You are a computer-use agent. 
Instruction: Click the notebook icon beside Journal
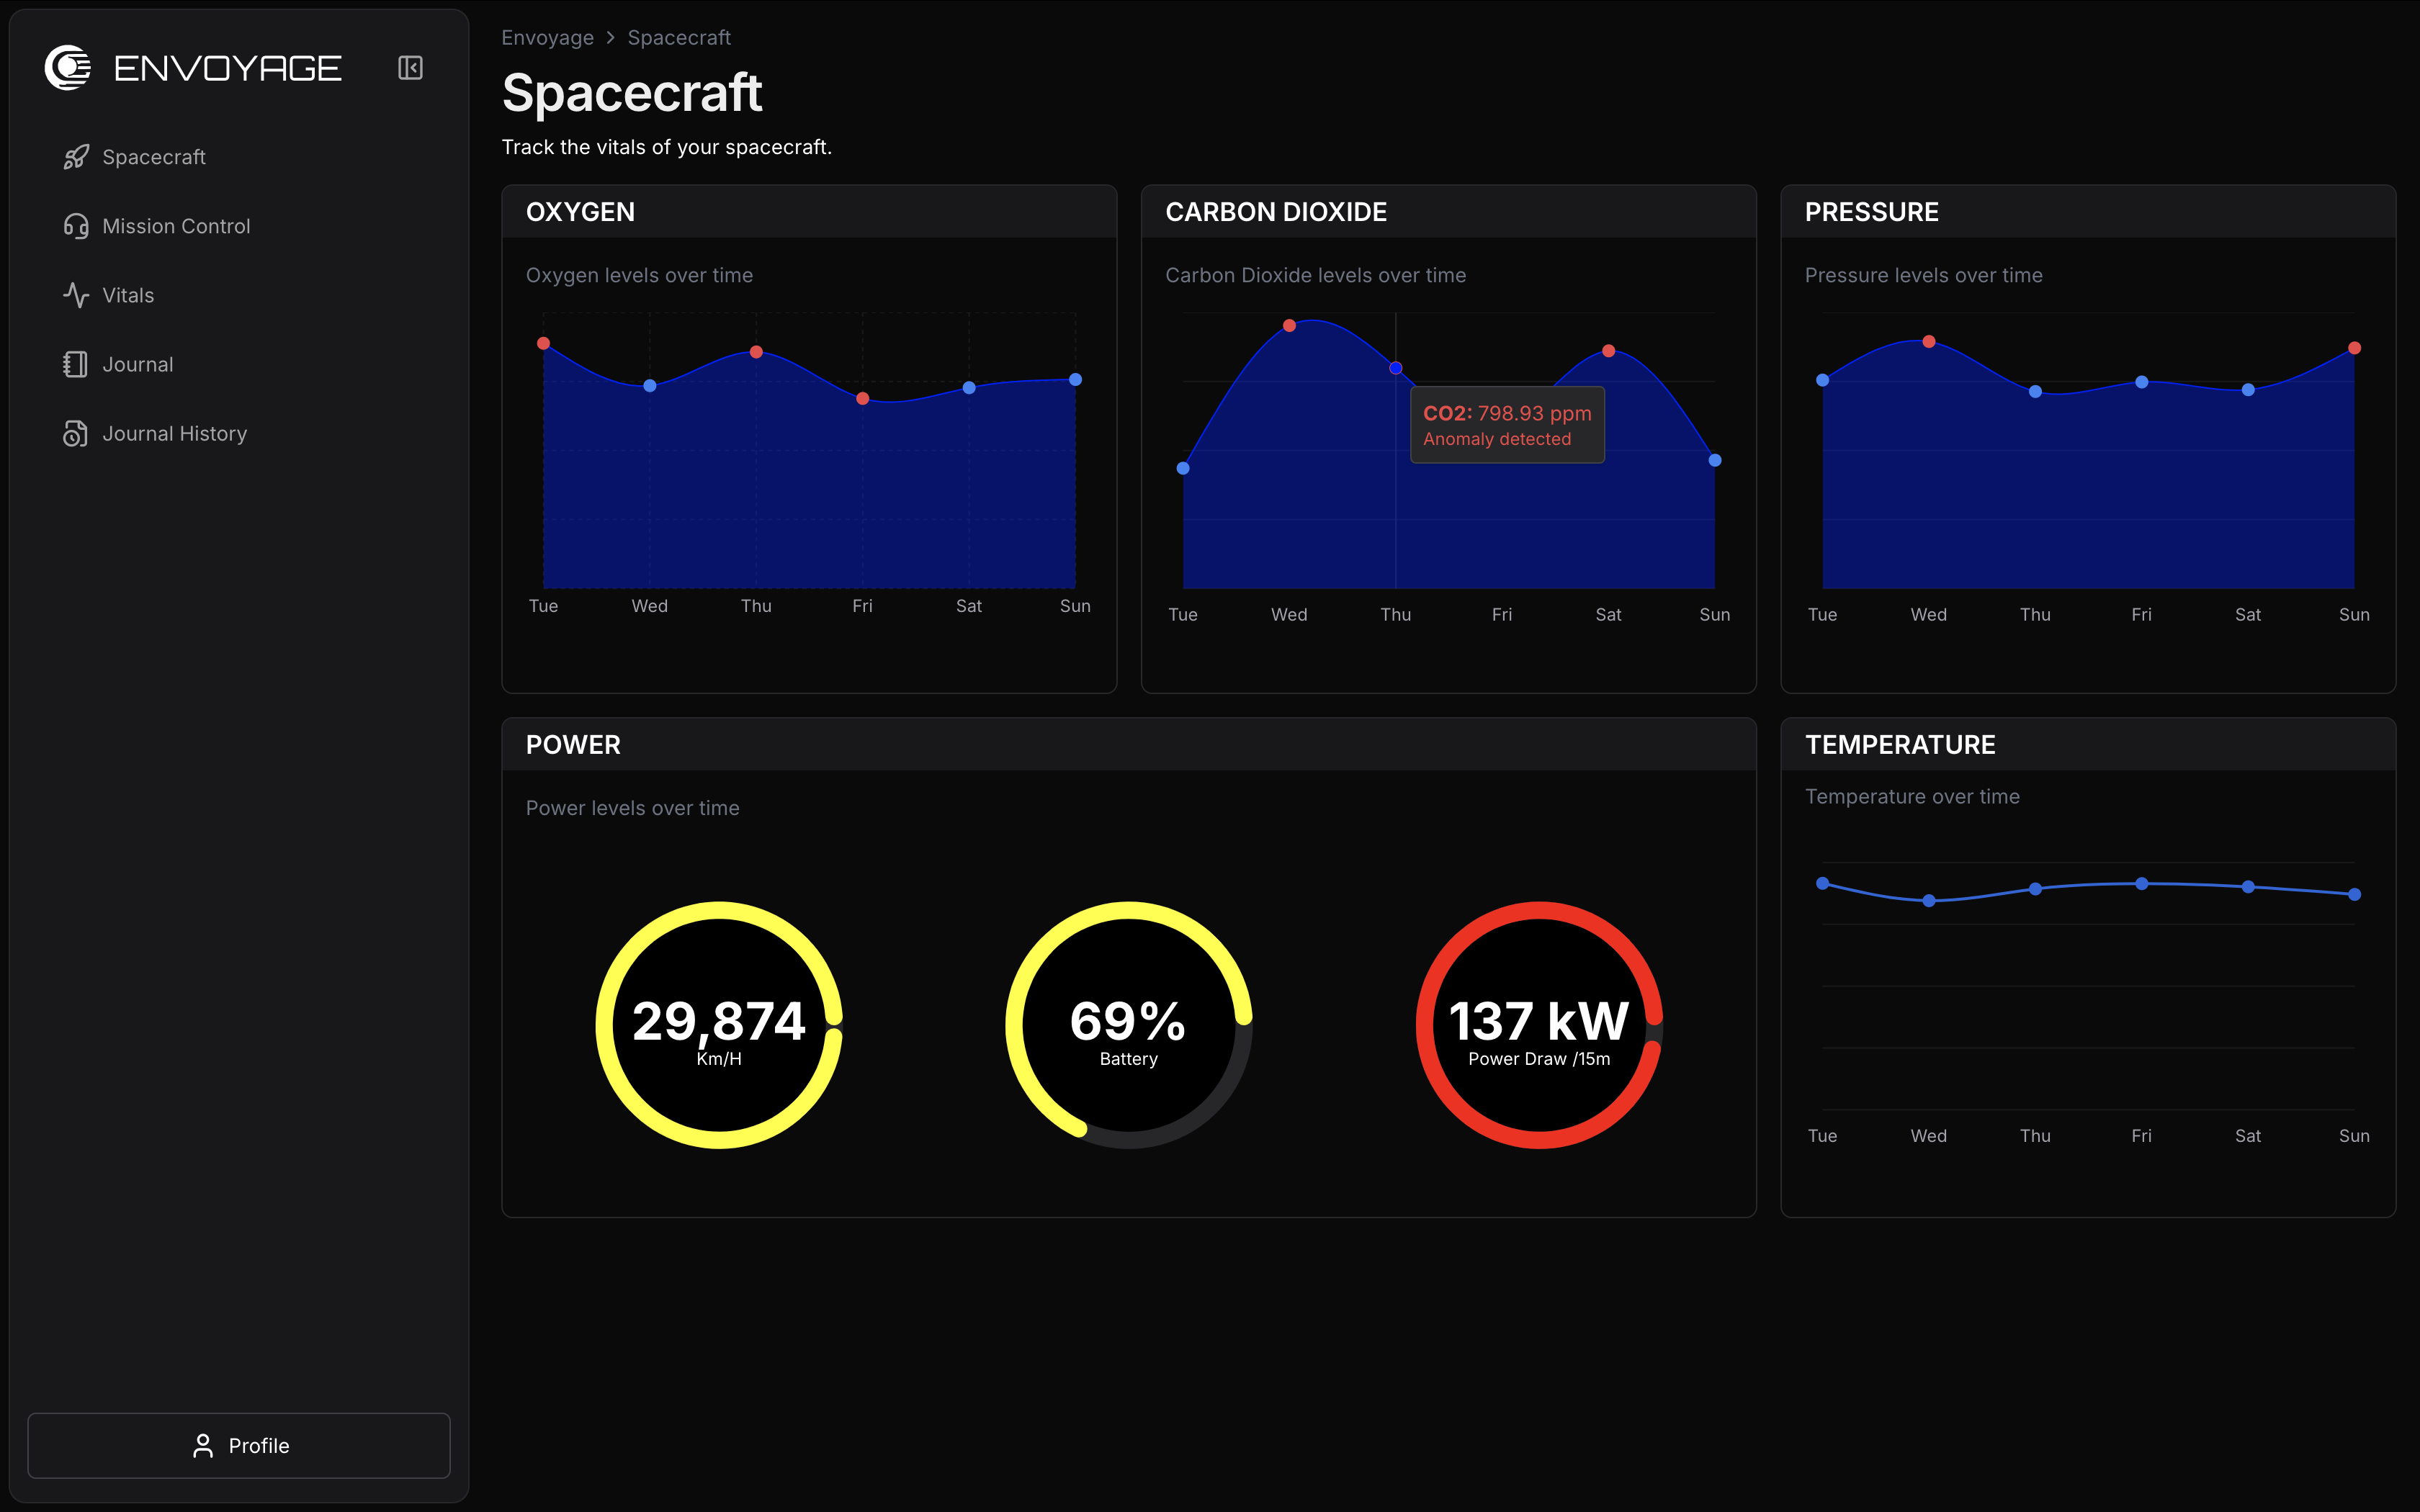[76, 364]
